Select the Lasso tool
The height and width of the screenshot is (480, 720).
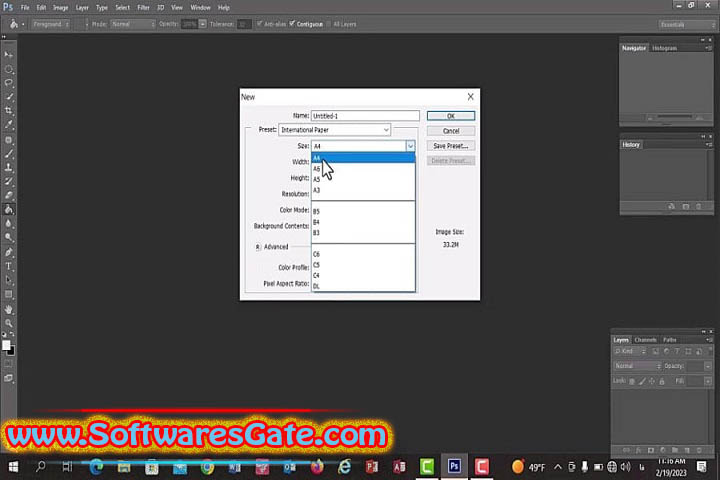[x=8, y=83]
